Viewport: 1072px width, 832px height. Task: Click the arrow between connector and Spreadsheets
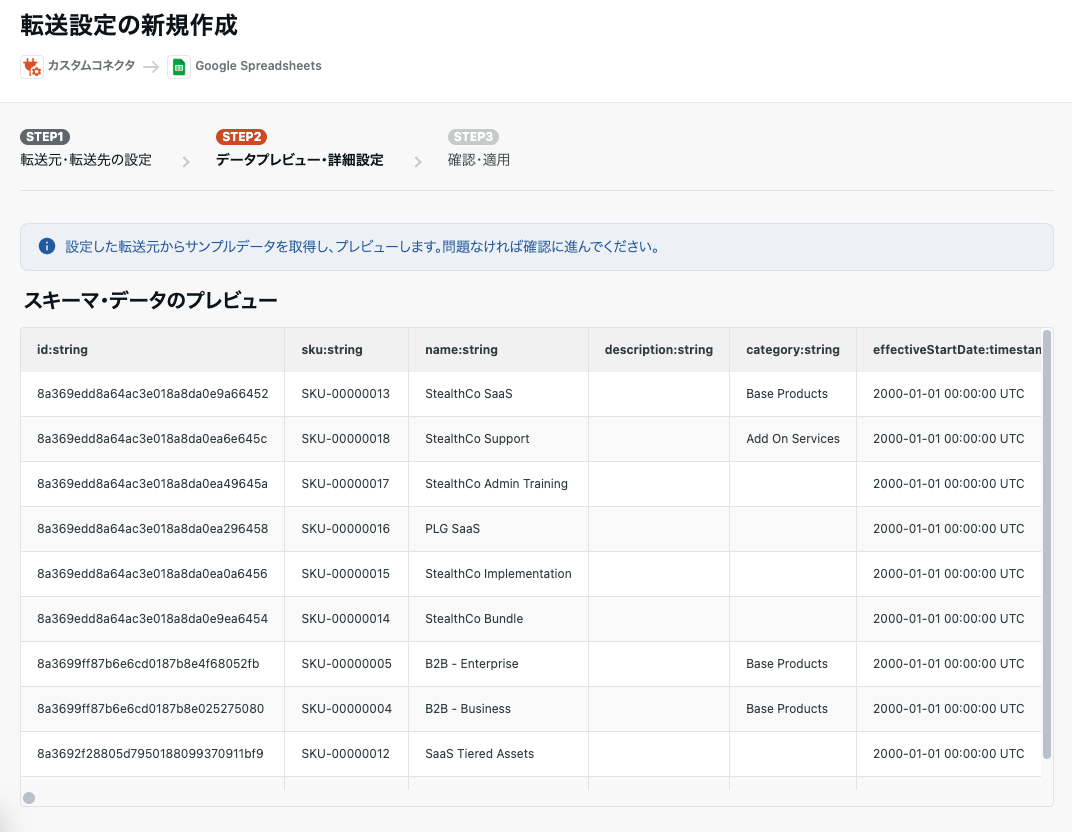pyautogui.click(x=151, y=67)
